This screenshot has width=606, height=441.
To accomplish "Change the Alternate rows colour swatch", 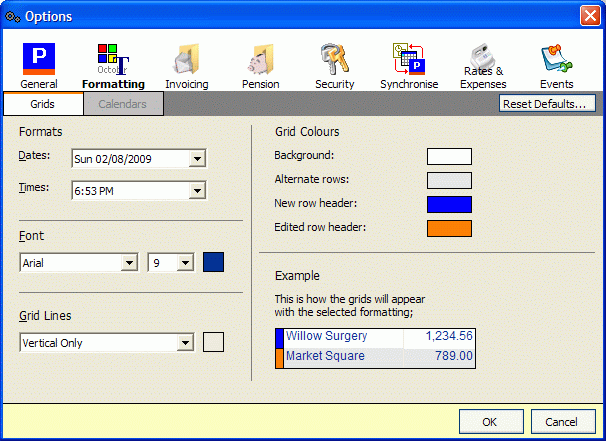I will 449,180.
